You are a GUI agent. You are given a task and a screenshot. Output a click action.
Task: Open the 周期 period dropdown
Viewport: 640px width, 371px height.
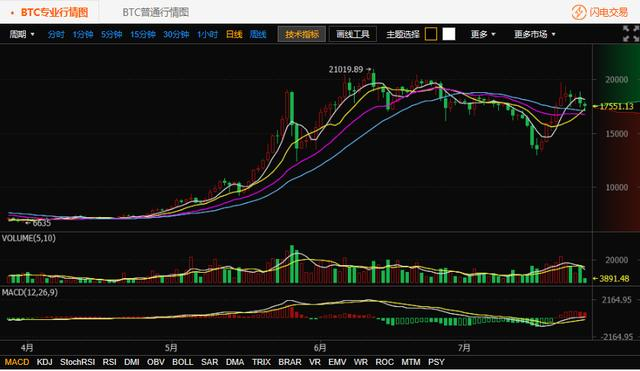coord(22,34)
